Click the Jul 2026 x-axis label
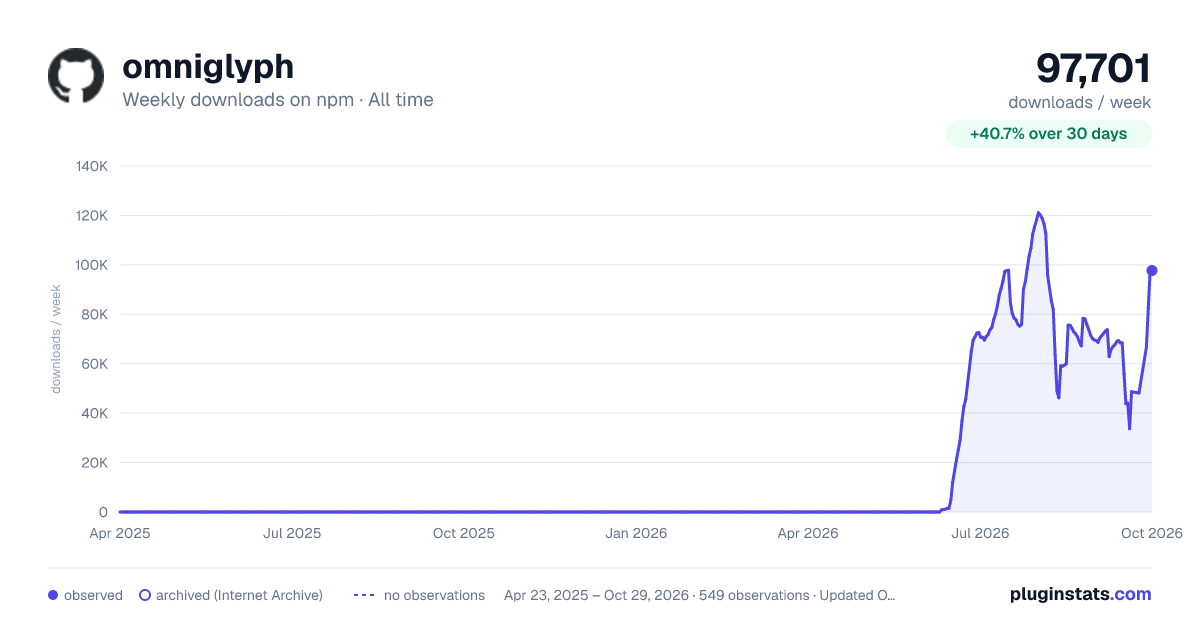 (x=978, y=533)
